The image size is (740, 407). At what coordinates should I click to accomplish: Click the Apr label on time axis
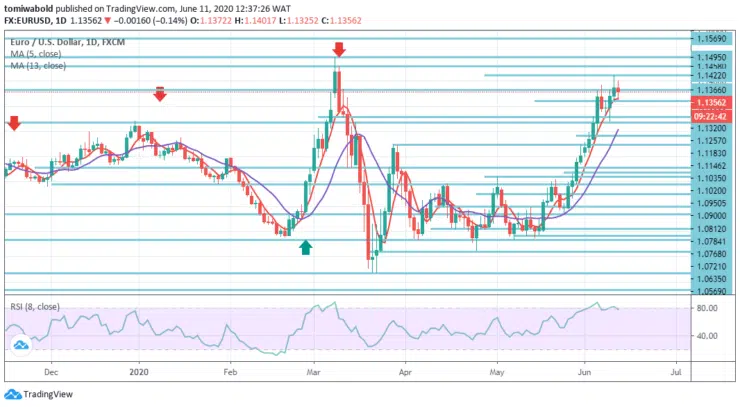point(405,372)
